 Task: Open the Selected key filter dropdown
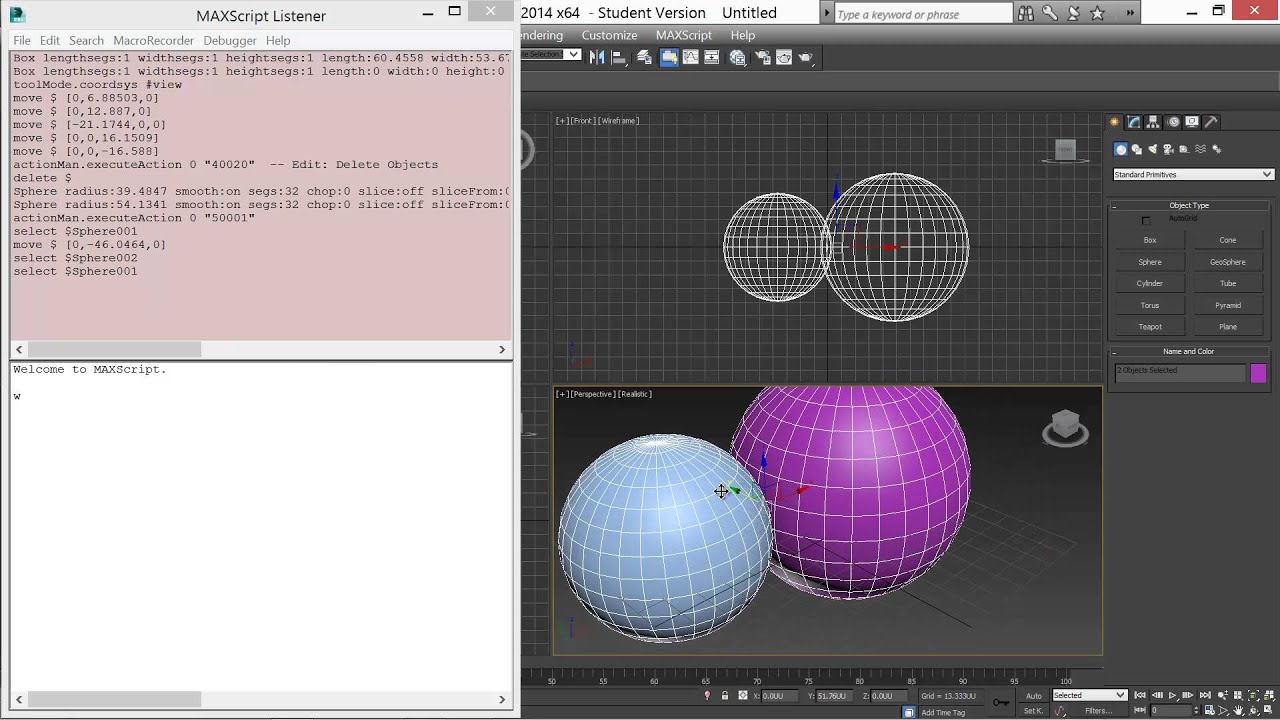pyautogui.click(x=1089, y=696)
